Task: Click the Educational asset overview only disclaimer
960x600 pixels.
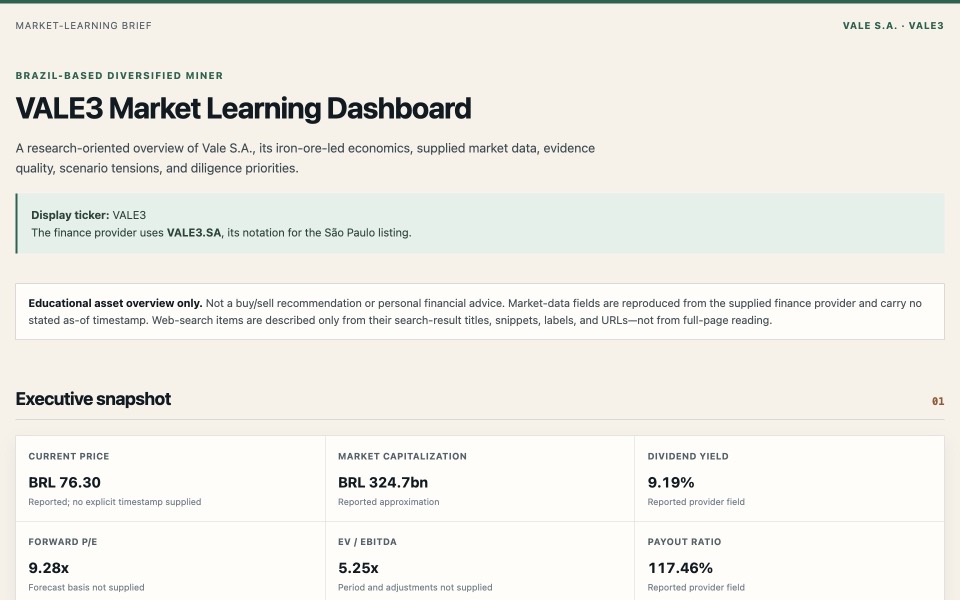Action: (479, 312)
